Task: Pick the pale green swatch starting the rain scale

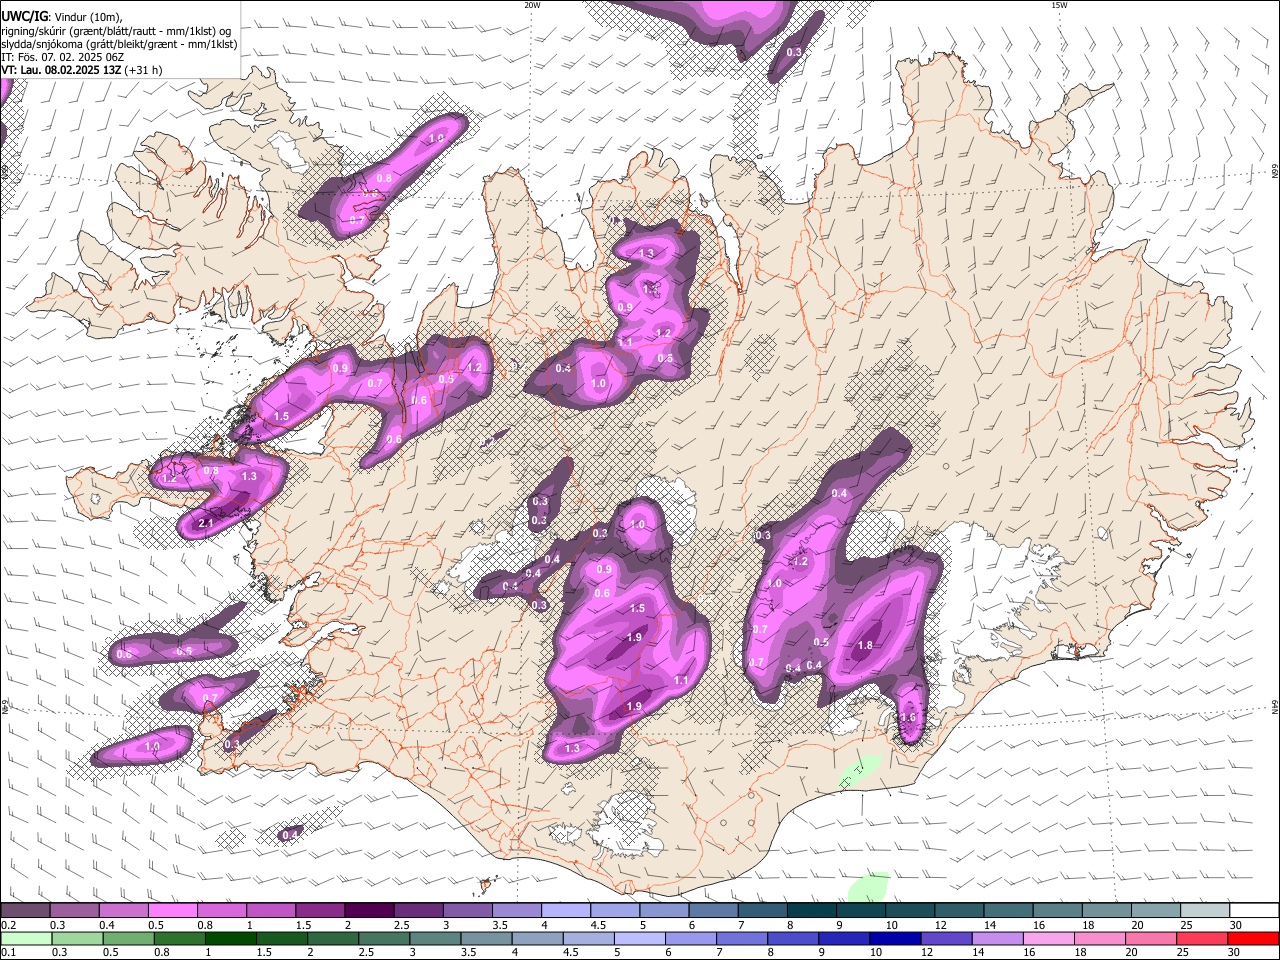Action: pos(26,938)
